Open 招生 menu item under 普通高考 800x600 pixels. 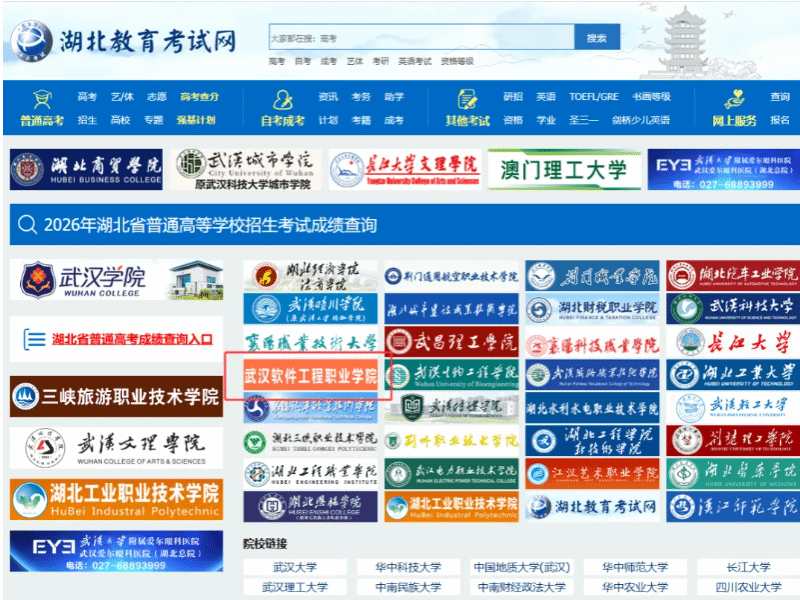(87, 120)
